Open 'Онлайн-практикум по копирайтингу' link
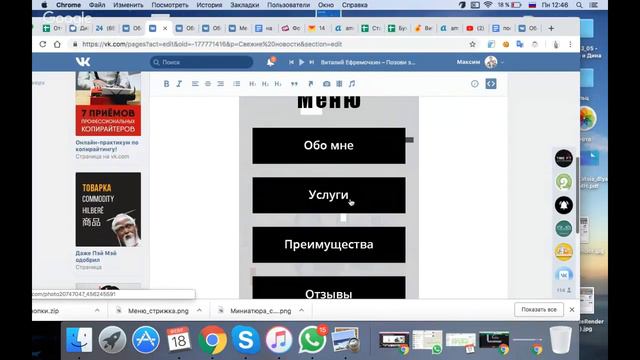640x360 pixels. 107,146
